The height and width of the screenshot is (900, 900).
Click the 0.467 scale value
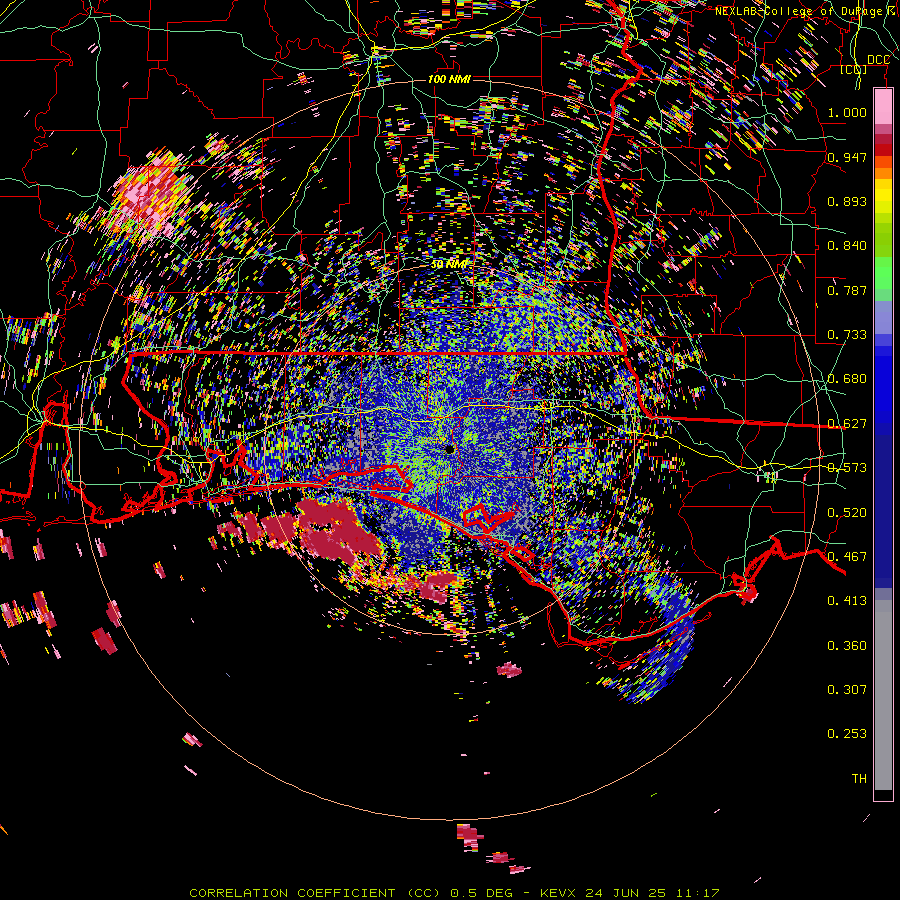pos(847,557)
